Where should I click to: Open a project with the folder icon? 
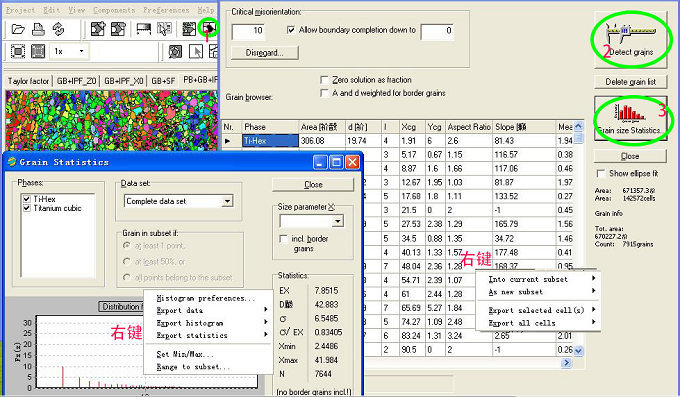coord(18,29)
